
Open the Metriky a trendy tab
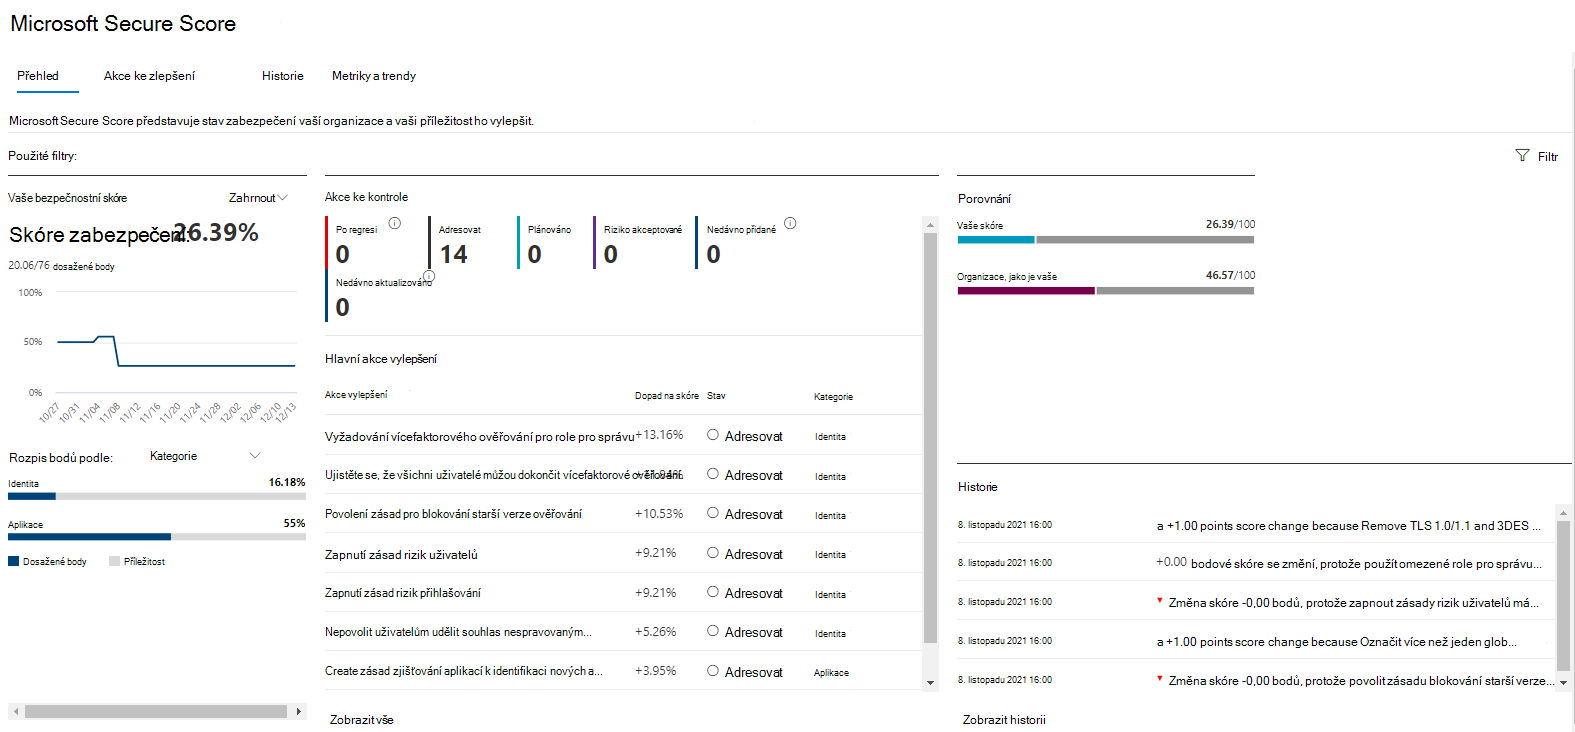click(374, 76)
